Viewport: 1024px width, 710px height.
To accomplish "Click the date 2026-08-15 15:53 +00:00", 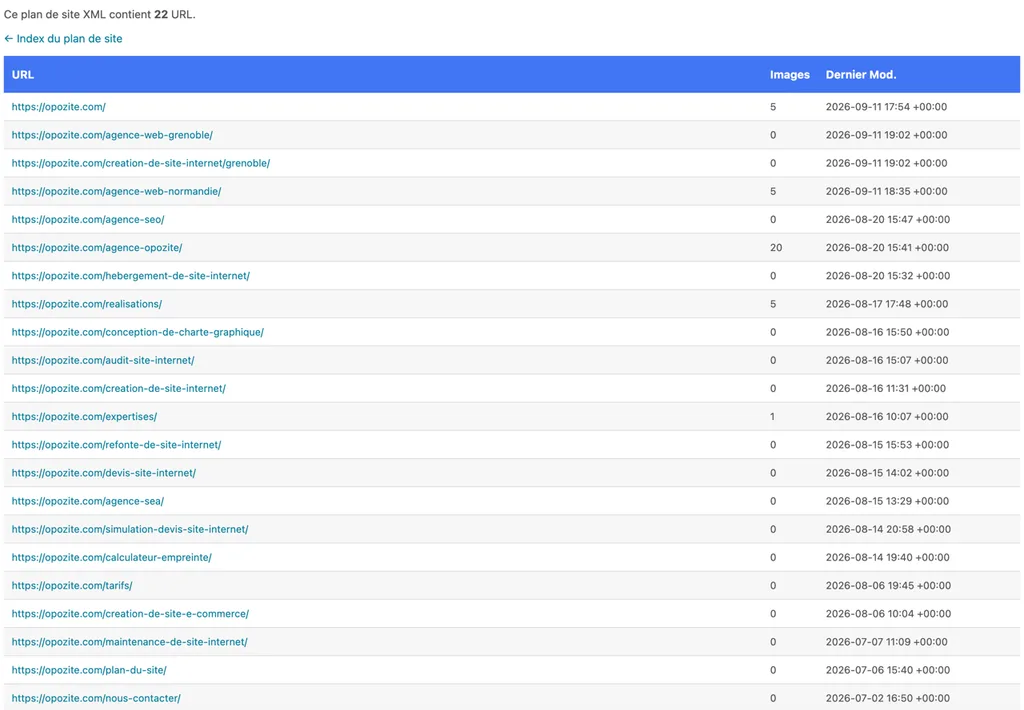I will pyautogui.click(x=887, y=444).
